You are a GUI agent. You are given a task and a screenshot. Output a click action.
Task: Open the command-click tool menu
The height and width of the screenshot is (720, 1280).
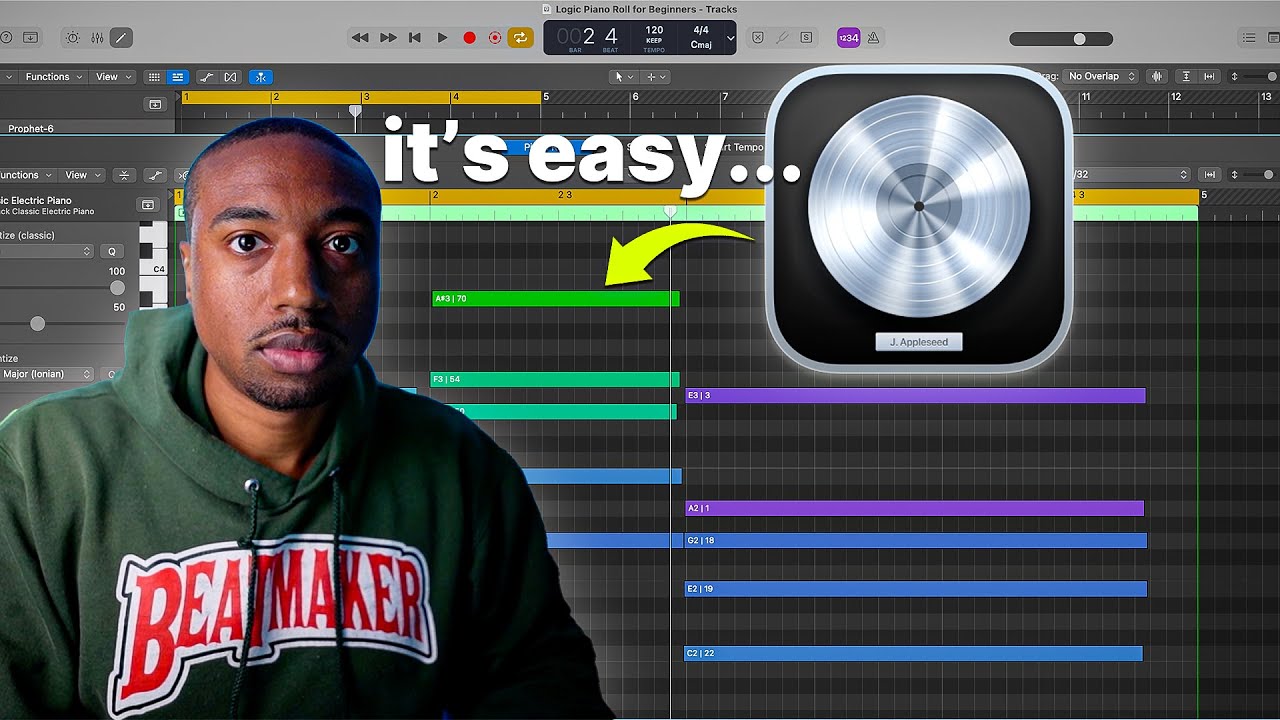(x=656, y=77)
